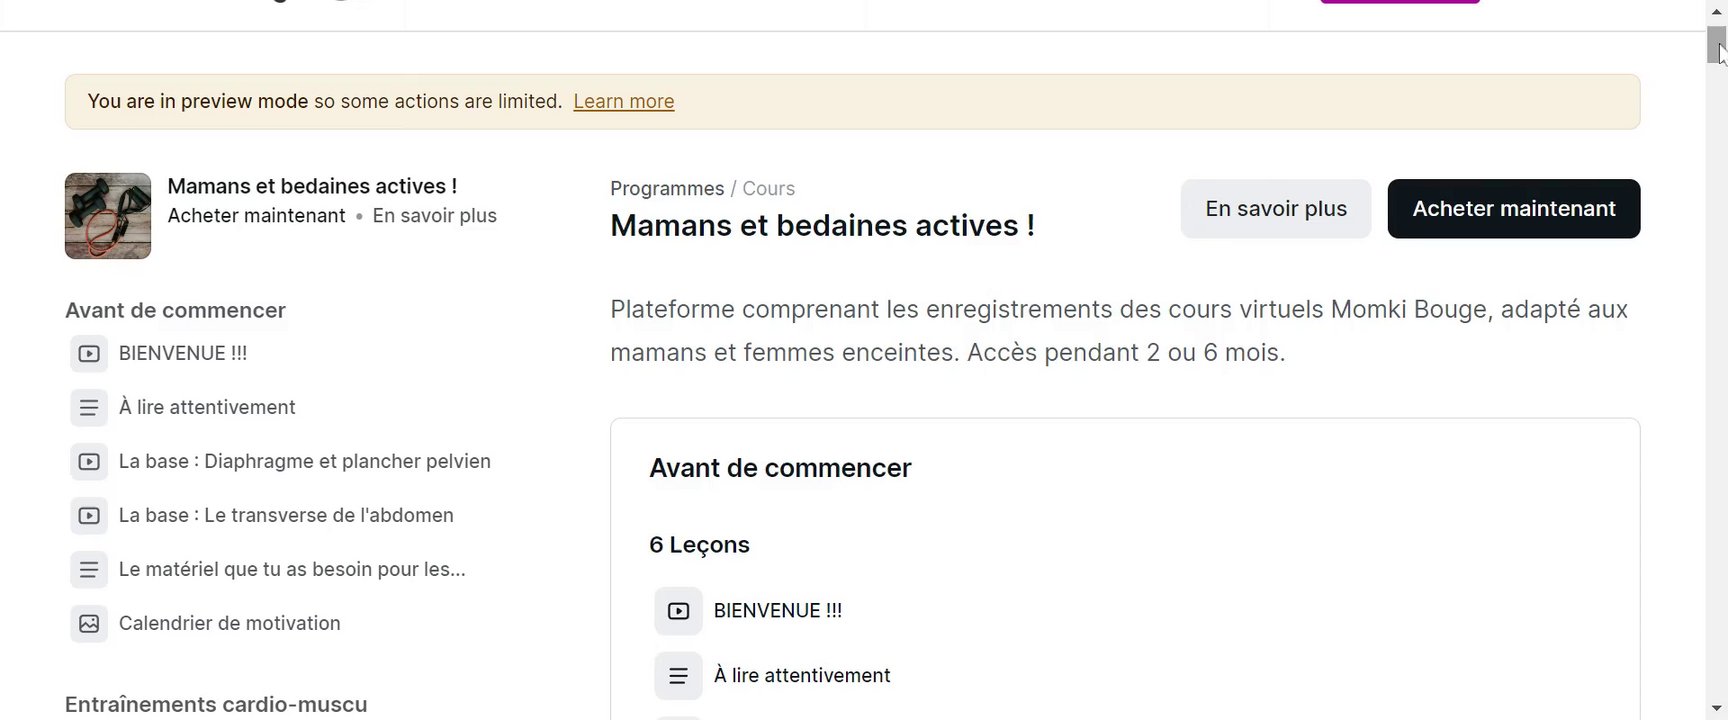Click sidebar Acheter maintenant link under course title

click(256, 216)
